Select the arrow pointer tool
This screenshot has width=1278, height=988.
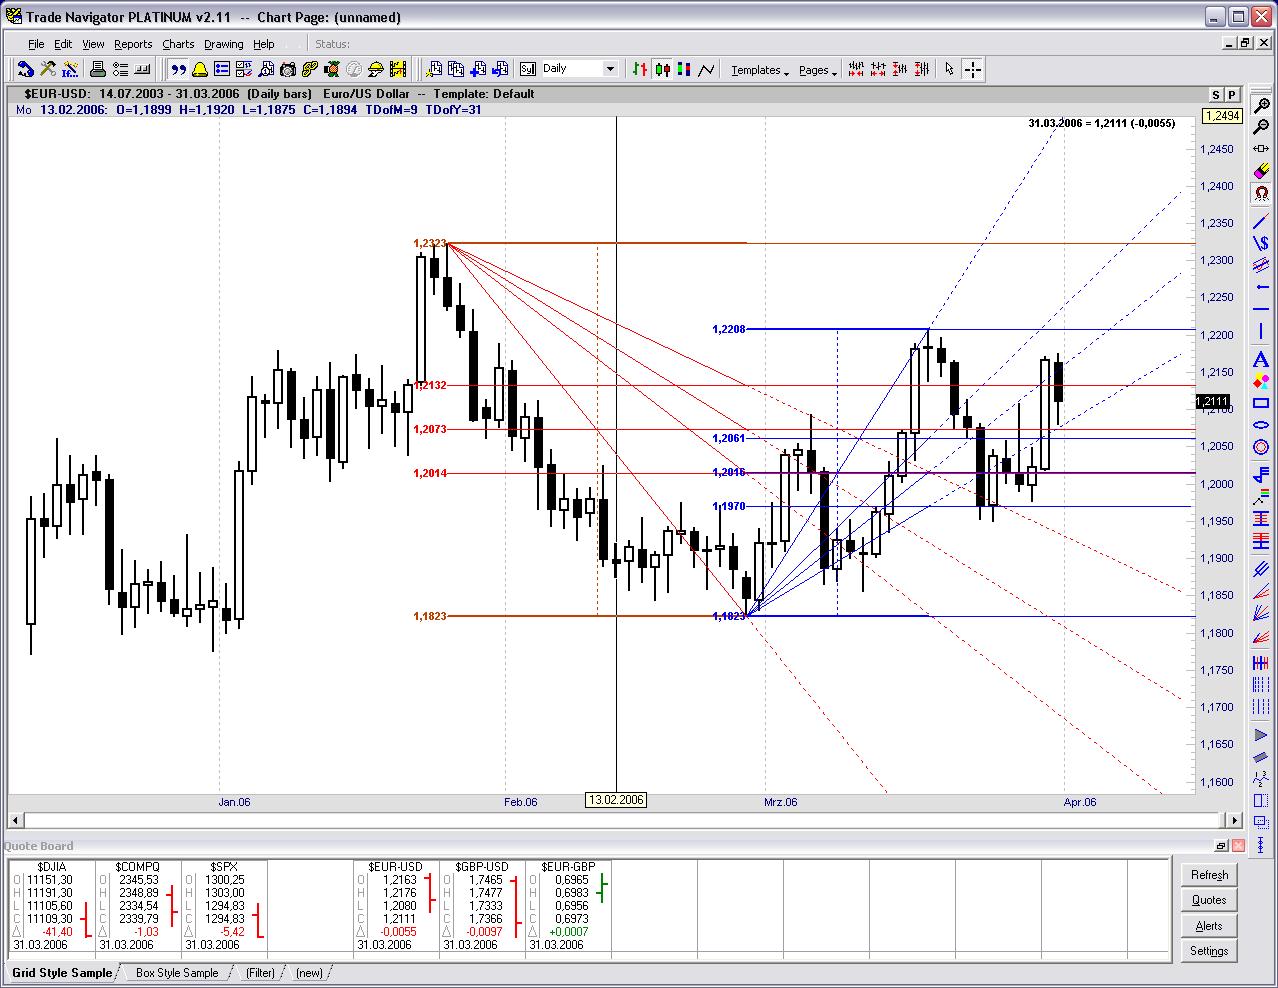pos(949,69)
